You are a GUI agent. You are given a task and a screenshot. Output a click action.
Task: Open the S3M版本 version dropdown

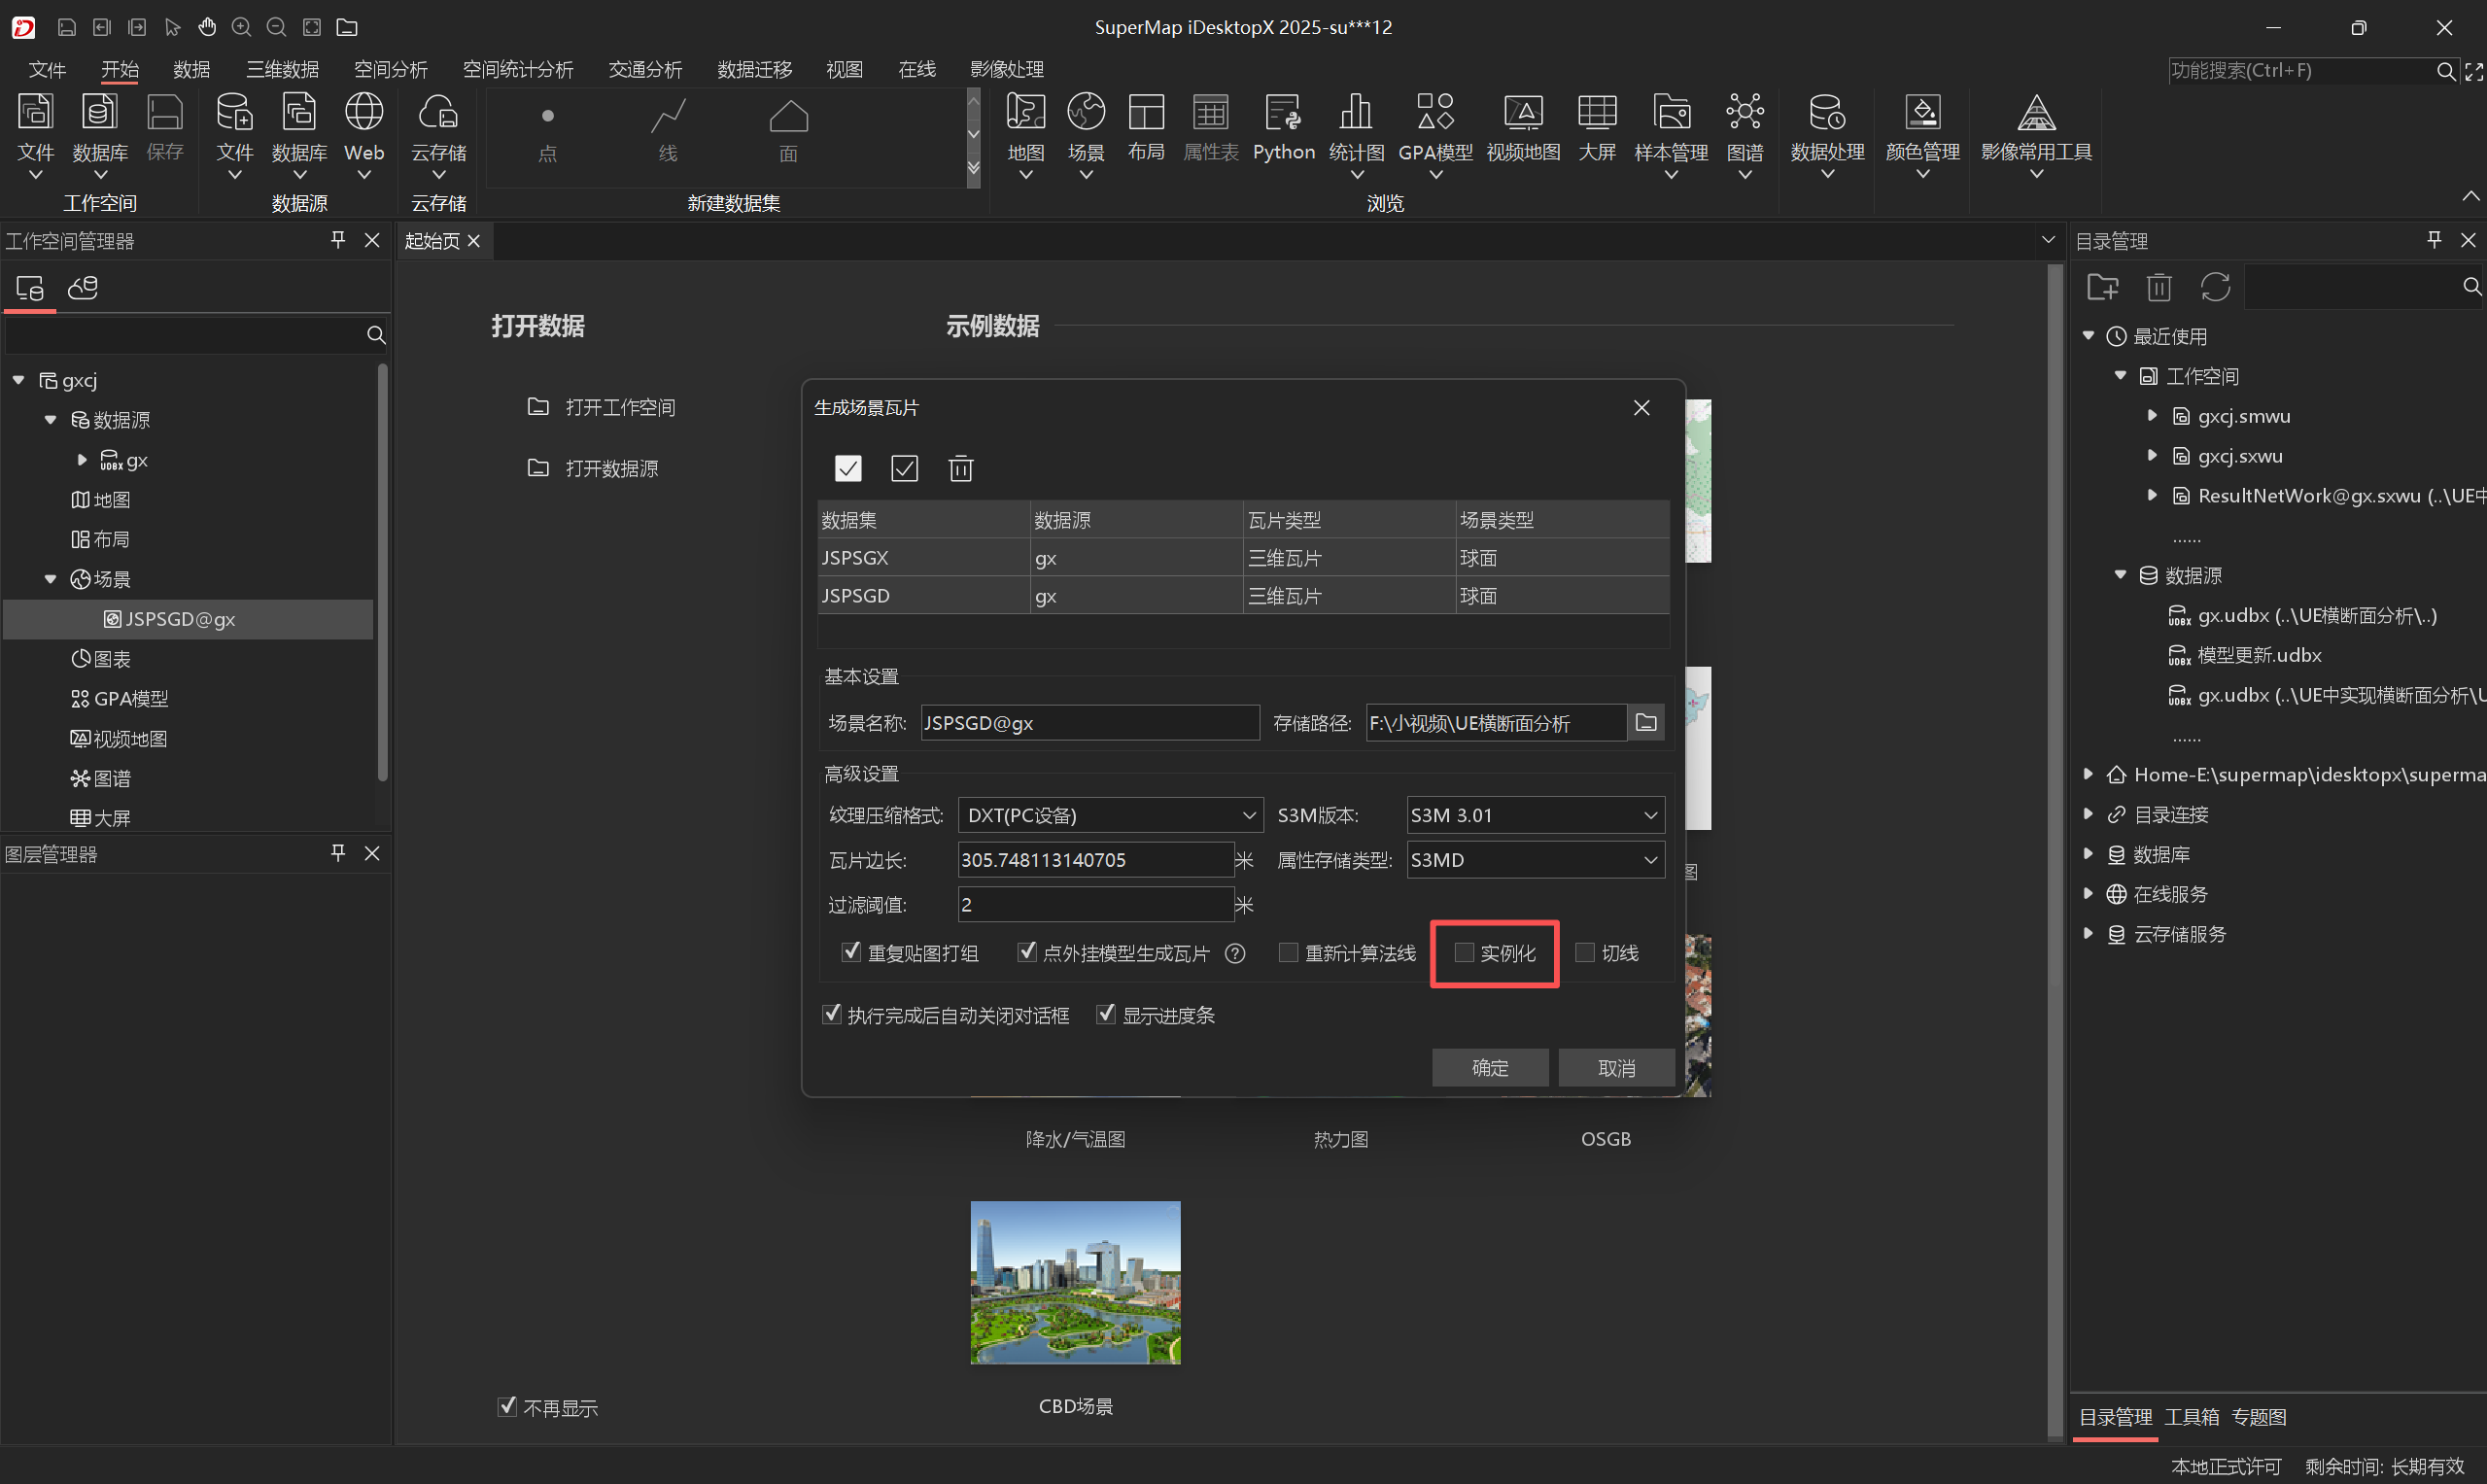pos(1534,815)
